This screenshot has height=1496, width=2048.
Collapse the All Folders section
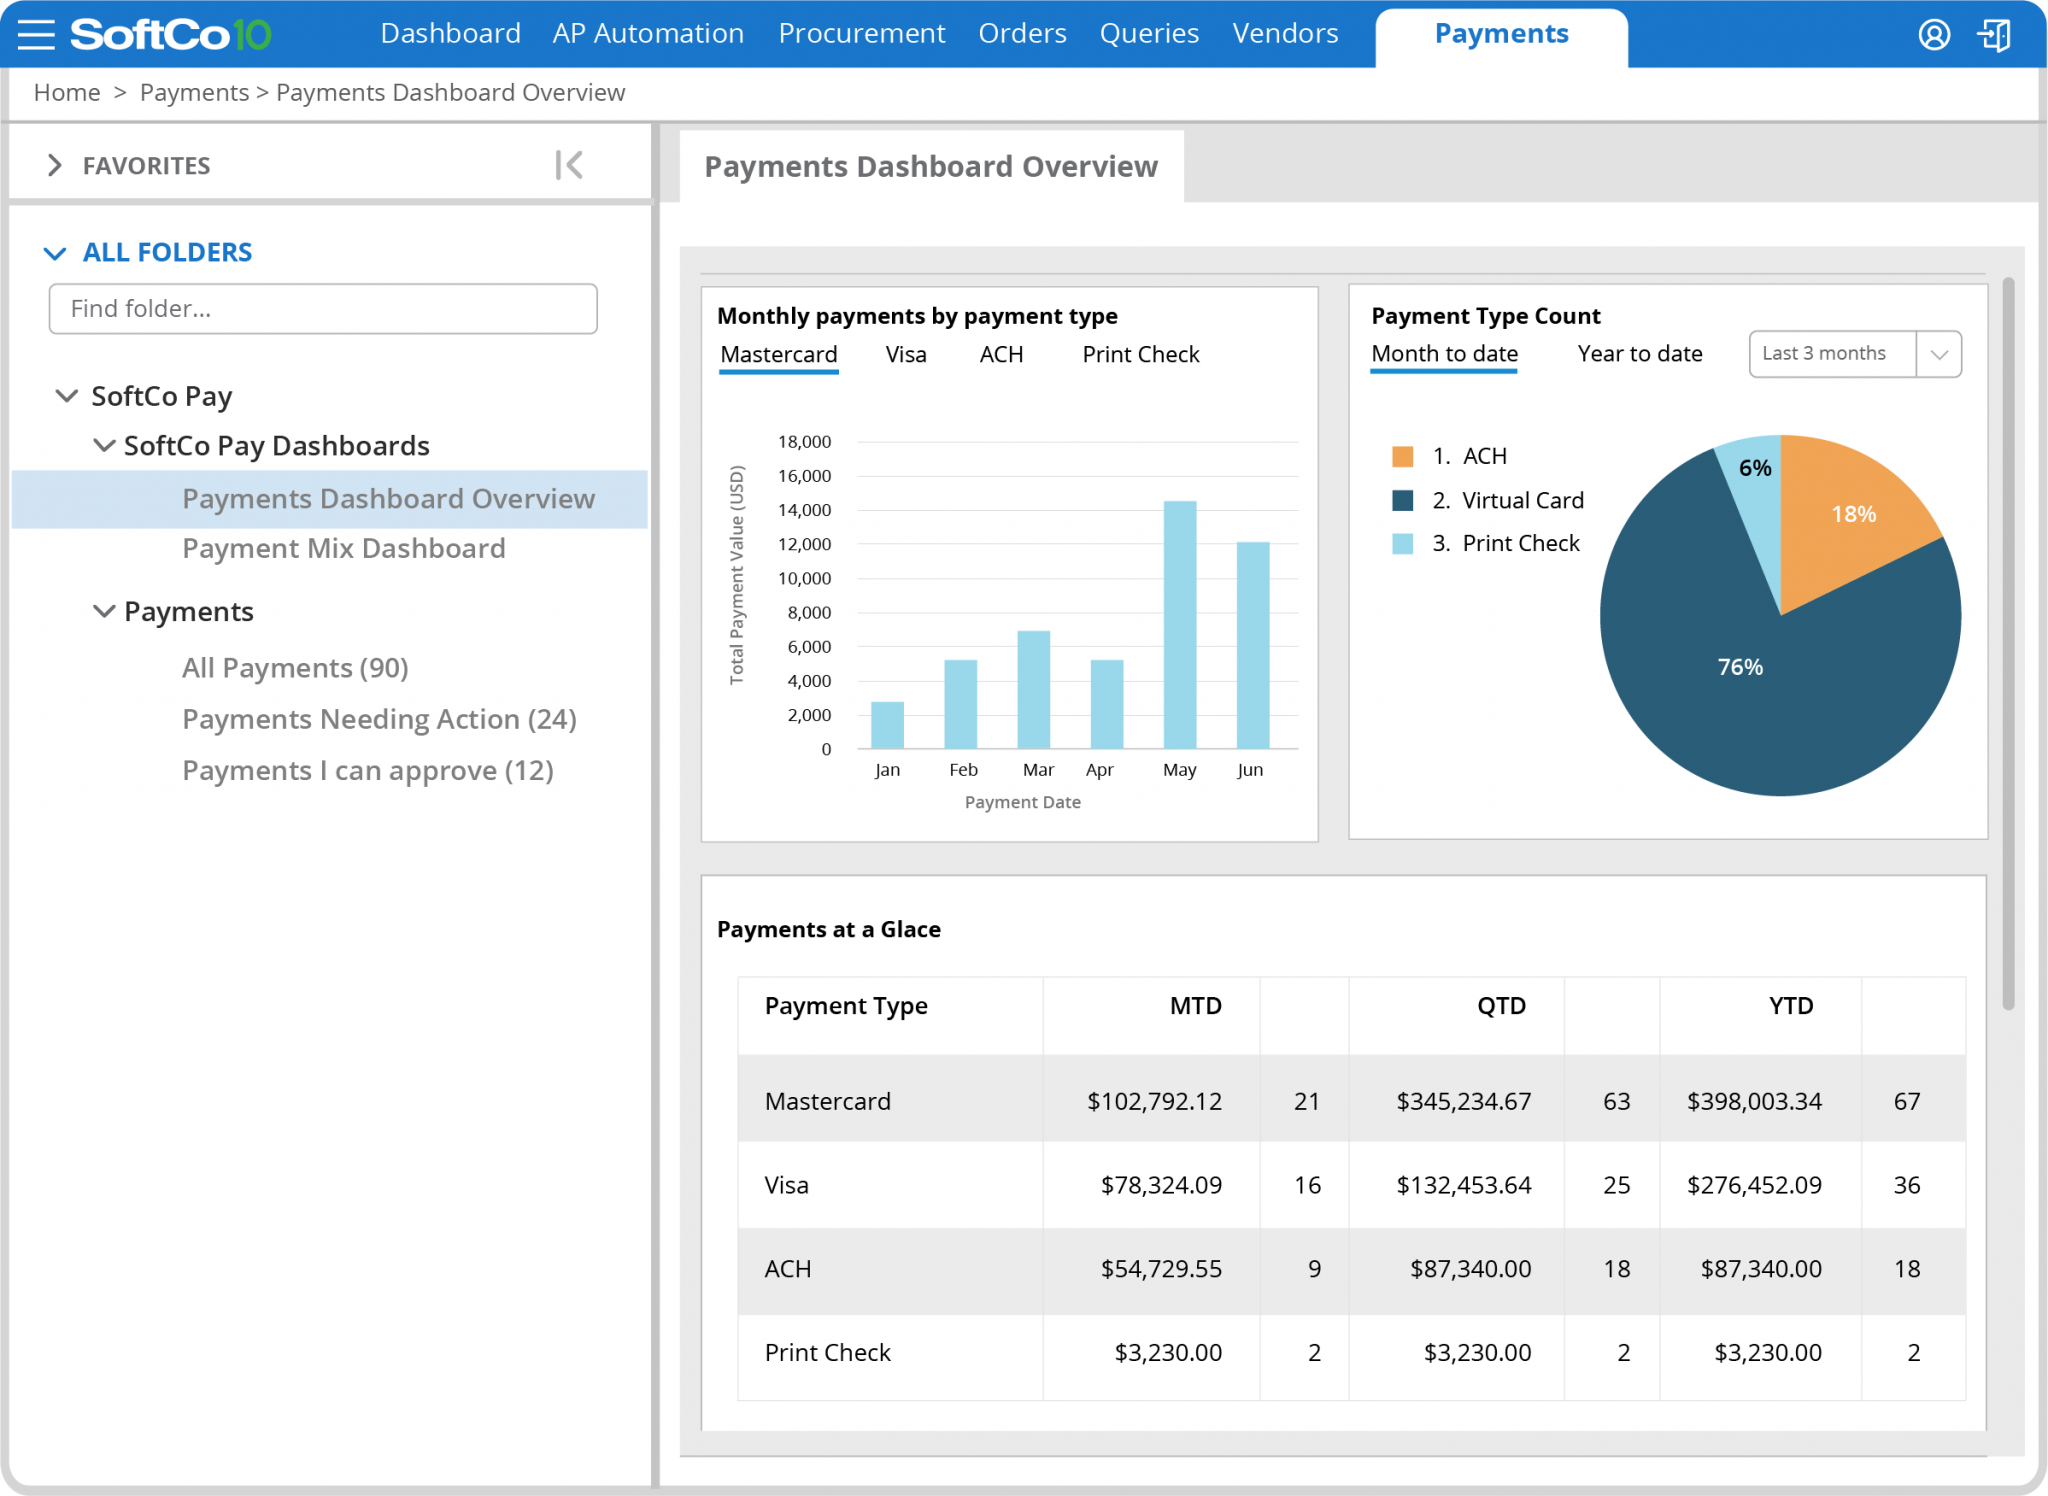click(56, 253)
